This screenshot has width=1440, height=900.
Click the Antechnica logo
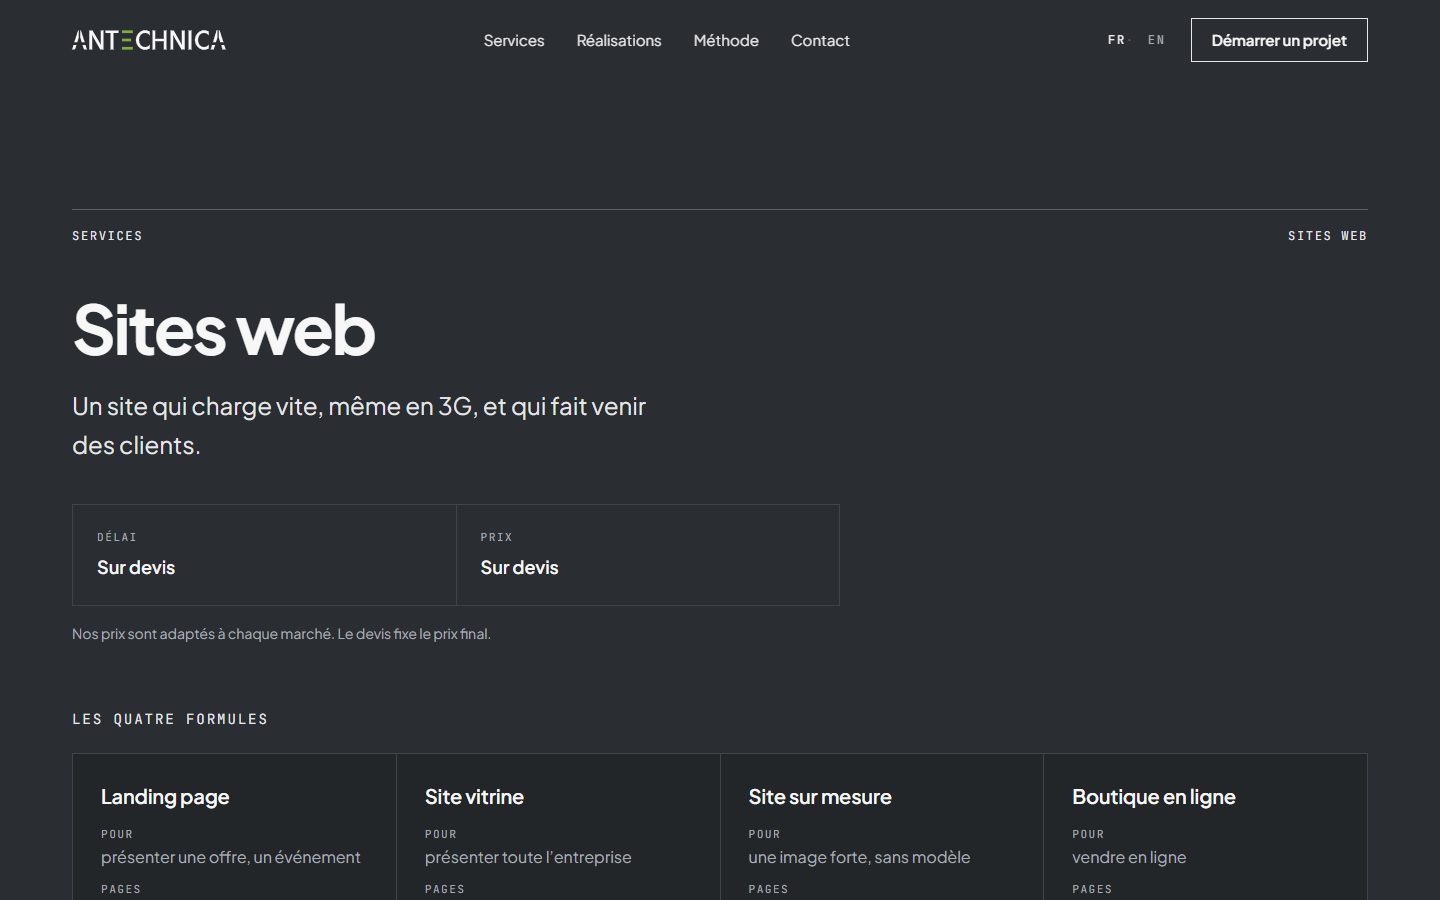pos(149,40)
